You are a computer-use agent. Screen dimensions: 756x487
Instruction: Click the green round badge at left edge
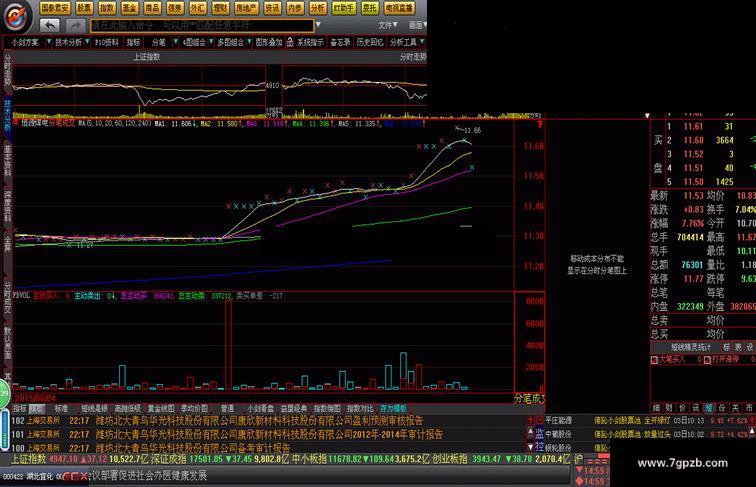coord(4,393)
